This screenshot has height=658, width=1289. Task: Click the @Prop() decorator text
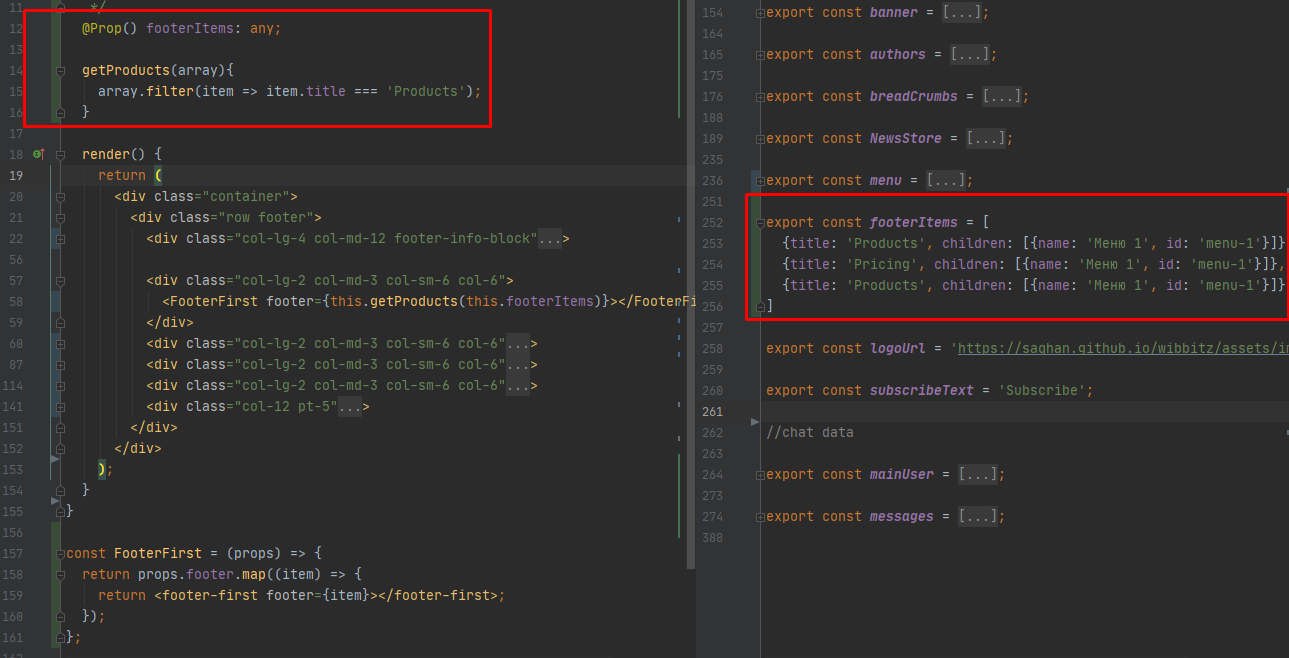pyautogui.click(x=110, y=28)
